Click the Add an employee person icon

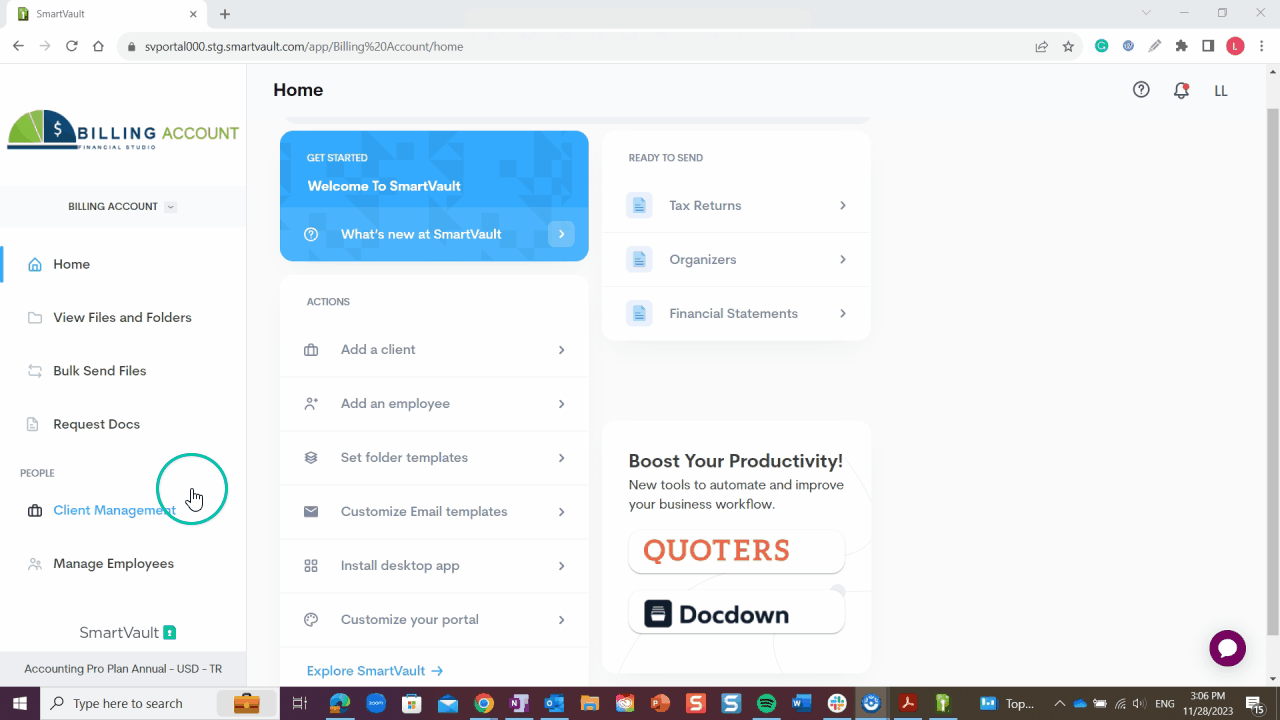(x=311, y=404)
